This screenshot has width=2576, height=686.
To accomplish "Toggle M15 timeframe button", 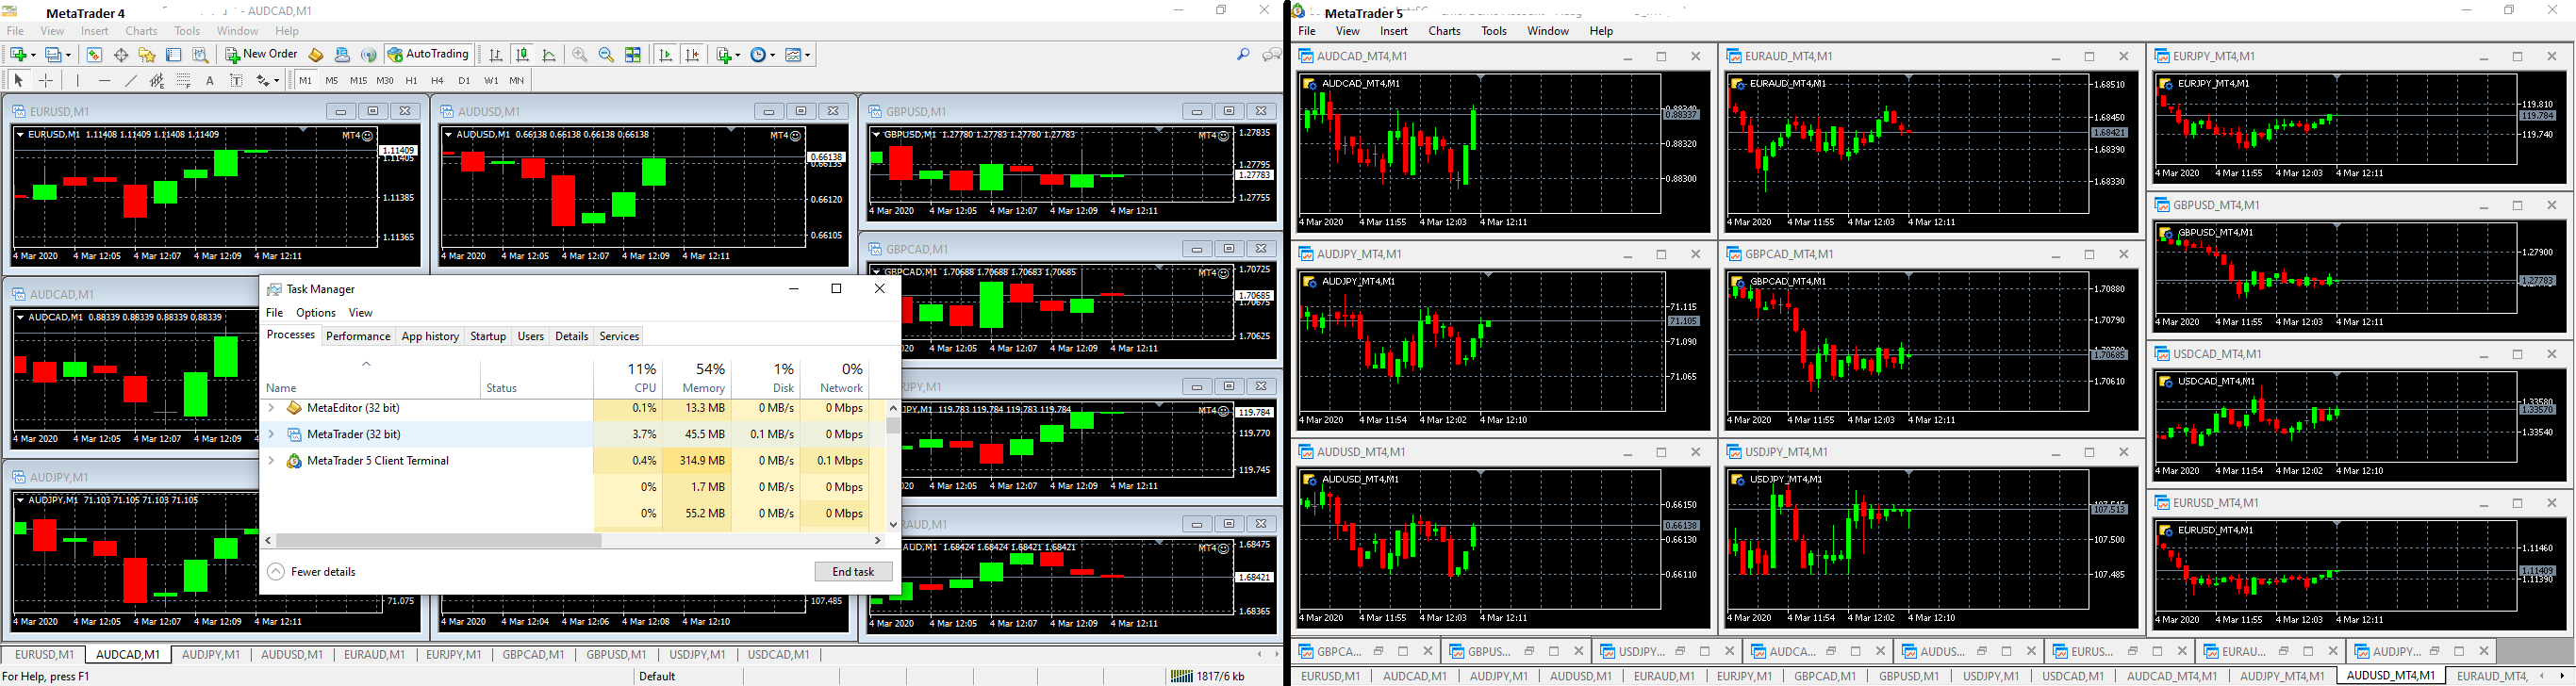I will [358, 81].
